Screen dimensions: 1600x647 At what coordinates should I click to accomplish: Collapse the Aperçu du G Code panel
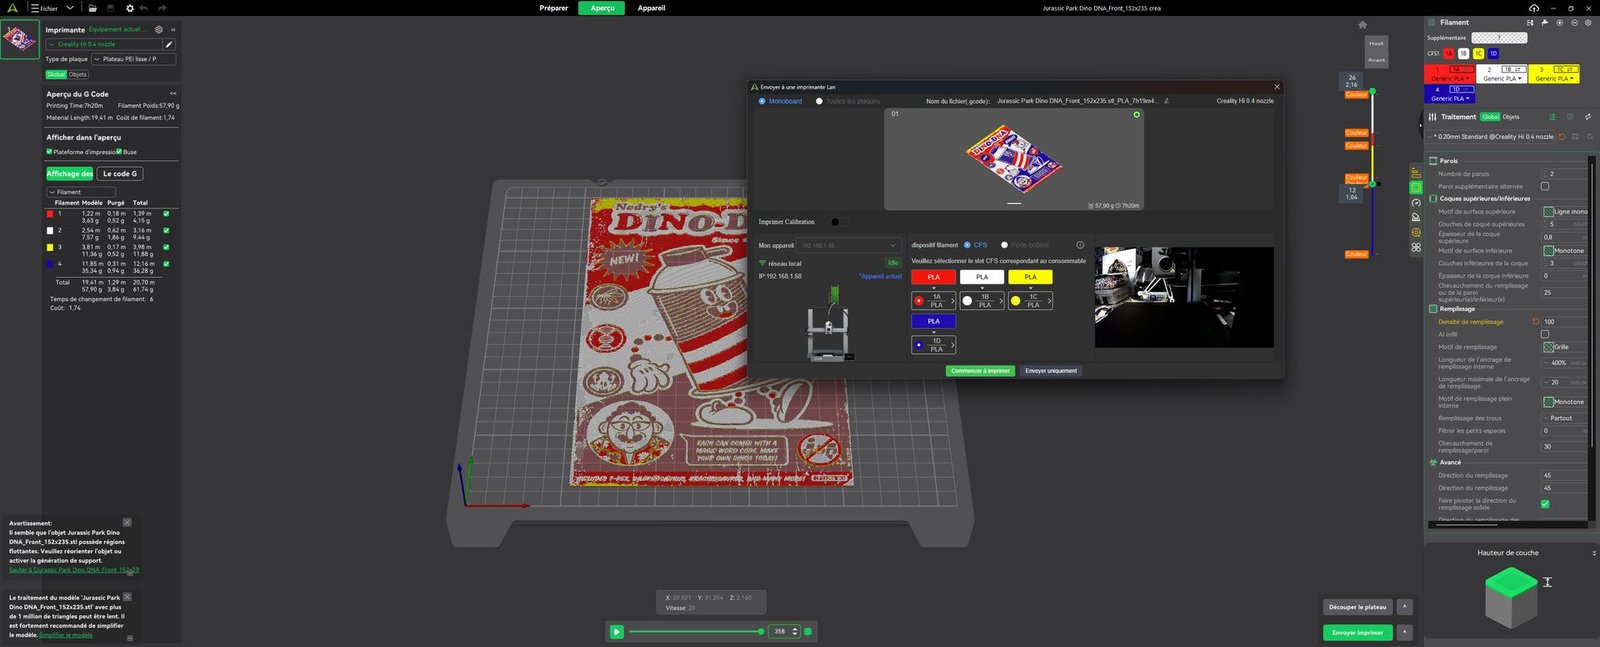click(x=173, y=94)
